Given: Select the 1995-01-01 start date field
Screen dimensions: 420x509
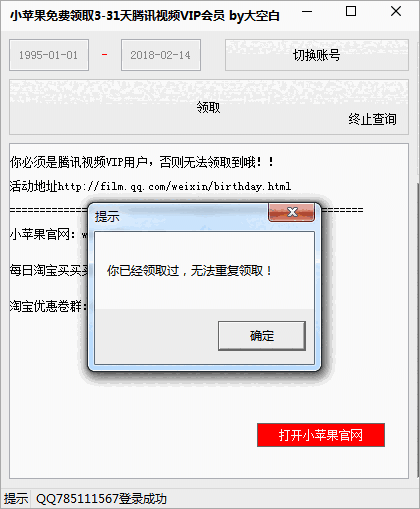Looking at the screenshot, I should point(49,55).
